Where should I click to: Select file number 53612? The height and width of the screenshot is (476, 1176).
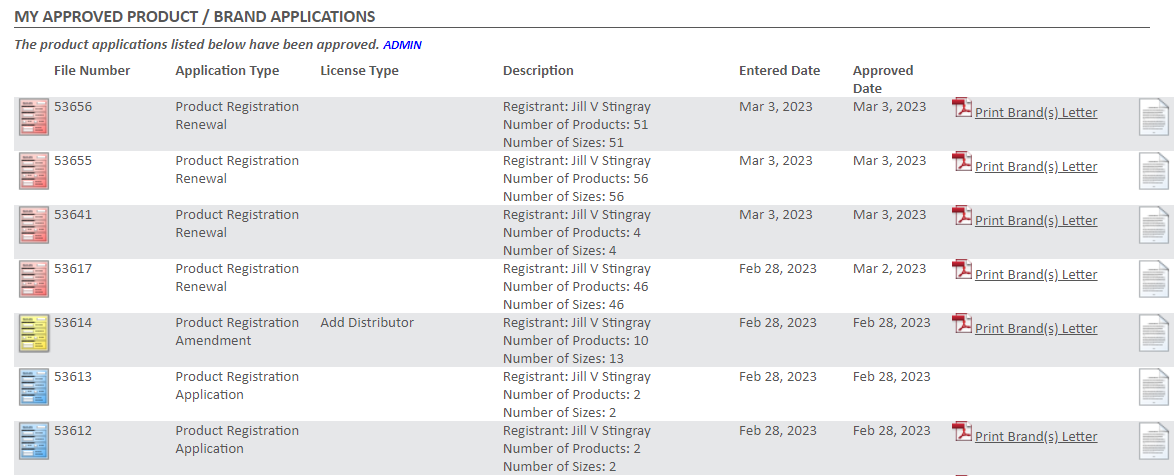[x=73, y=430]
